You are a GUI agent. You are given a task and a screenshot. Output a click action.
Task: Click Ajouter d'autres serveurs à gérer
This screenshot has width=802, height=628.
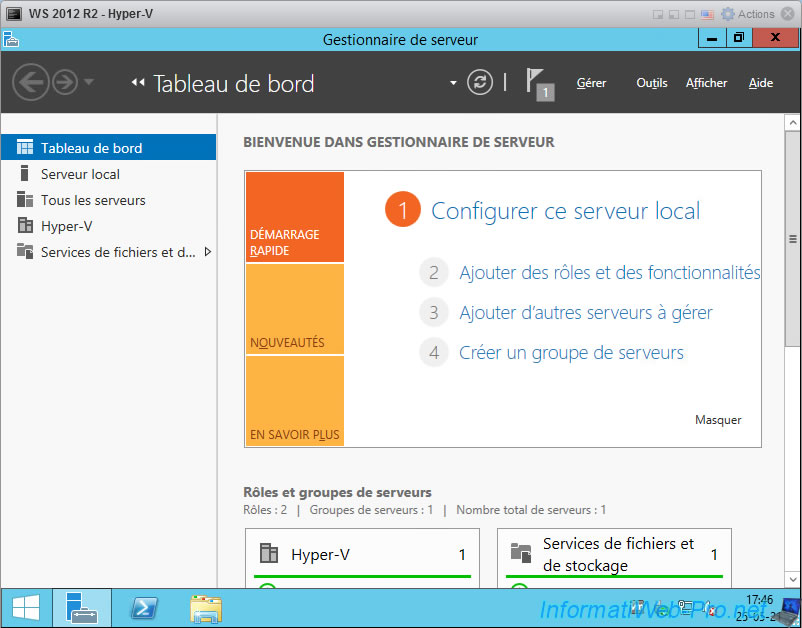[586, 312]
